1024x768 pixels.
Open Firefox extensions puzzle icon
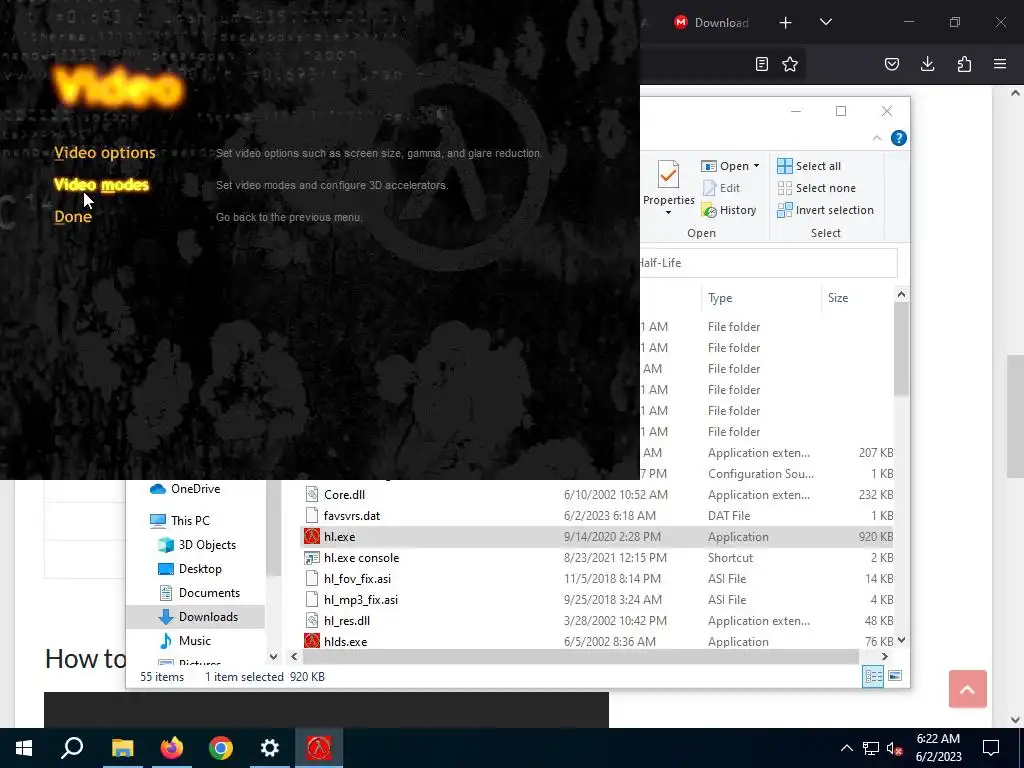click(964, 64)
